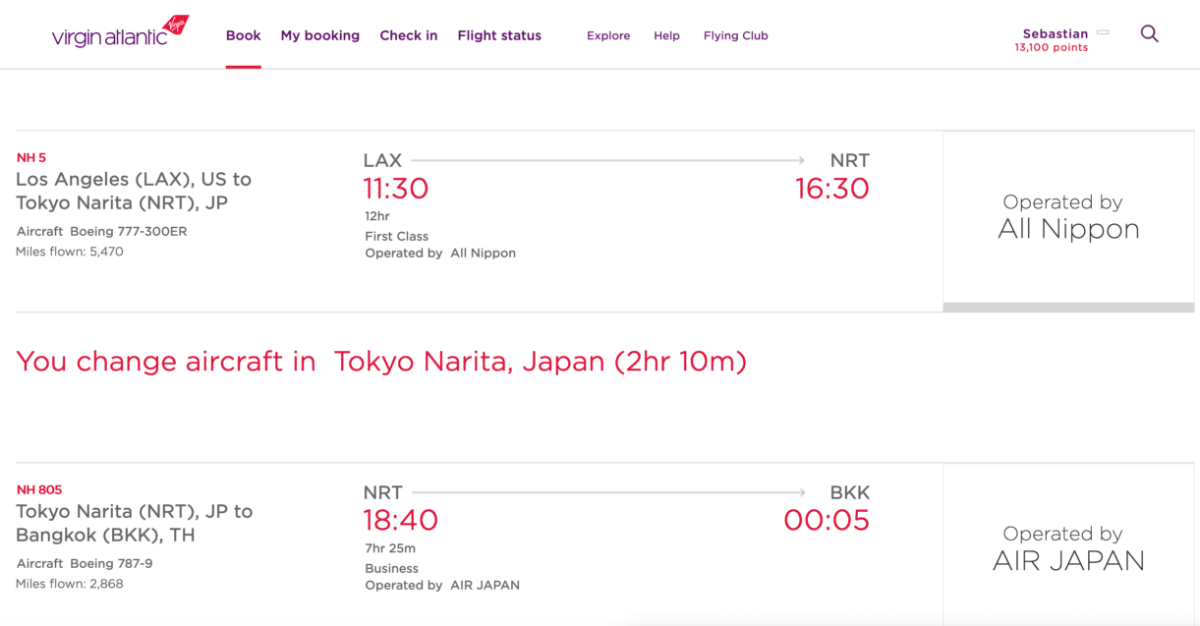
Task: Open the Check in menu
Action: click(x=408, y=35)
